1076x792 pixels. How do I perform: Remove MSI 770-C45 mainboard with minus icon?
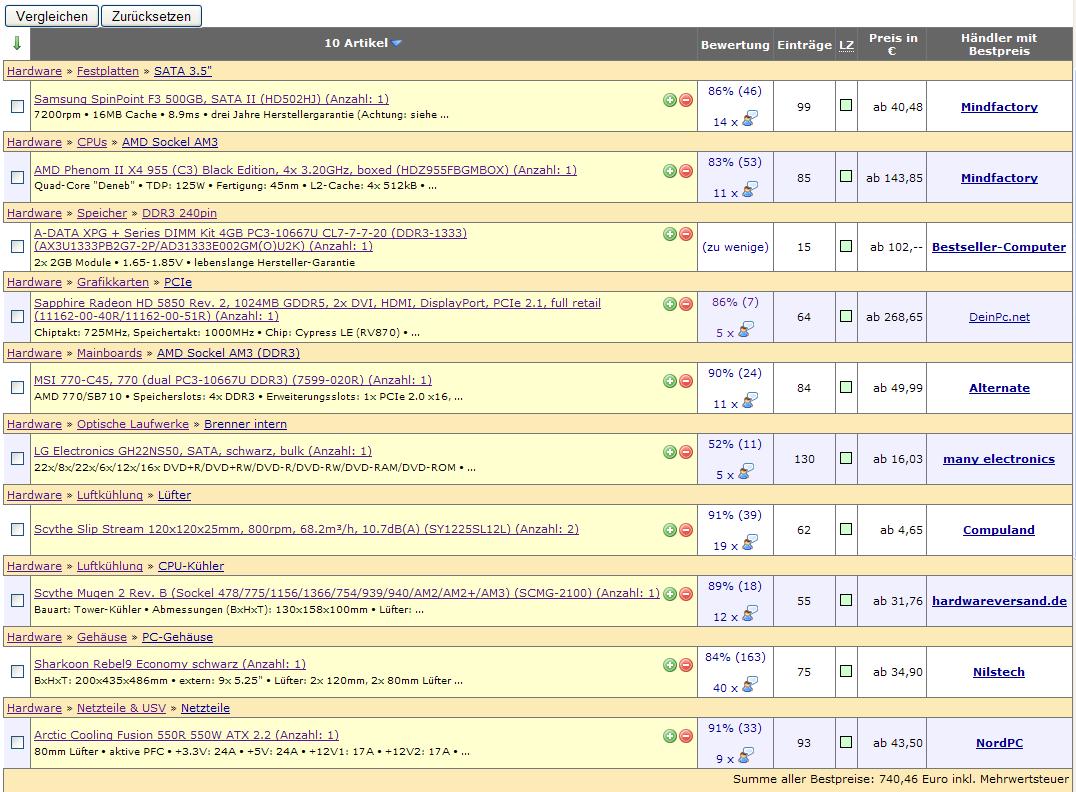coord(686,381)
